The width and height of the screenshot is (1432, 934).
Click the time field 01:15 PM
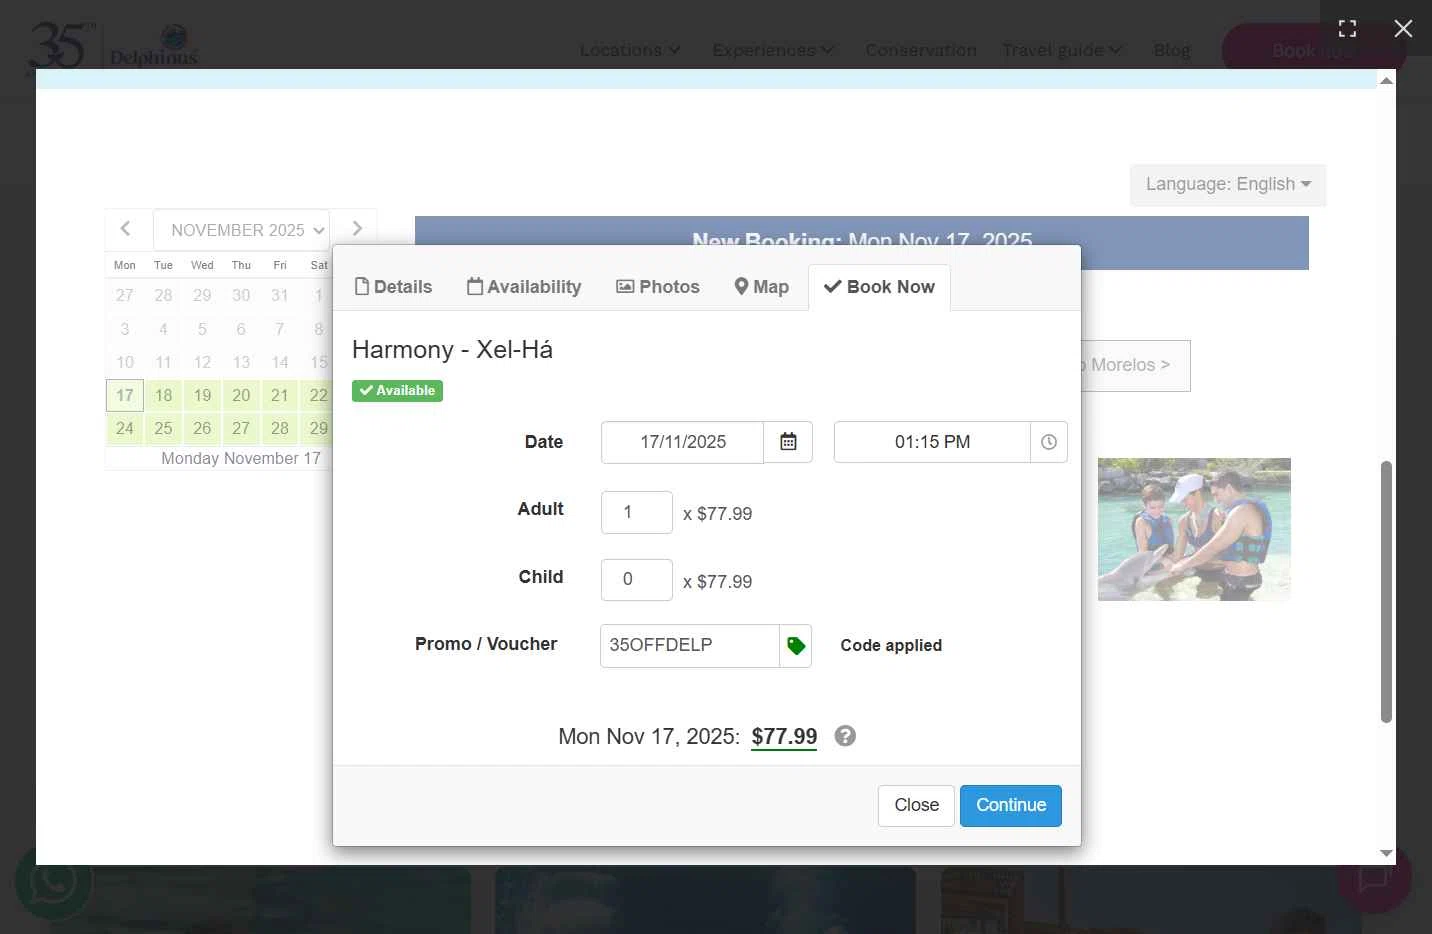point(932,442)
